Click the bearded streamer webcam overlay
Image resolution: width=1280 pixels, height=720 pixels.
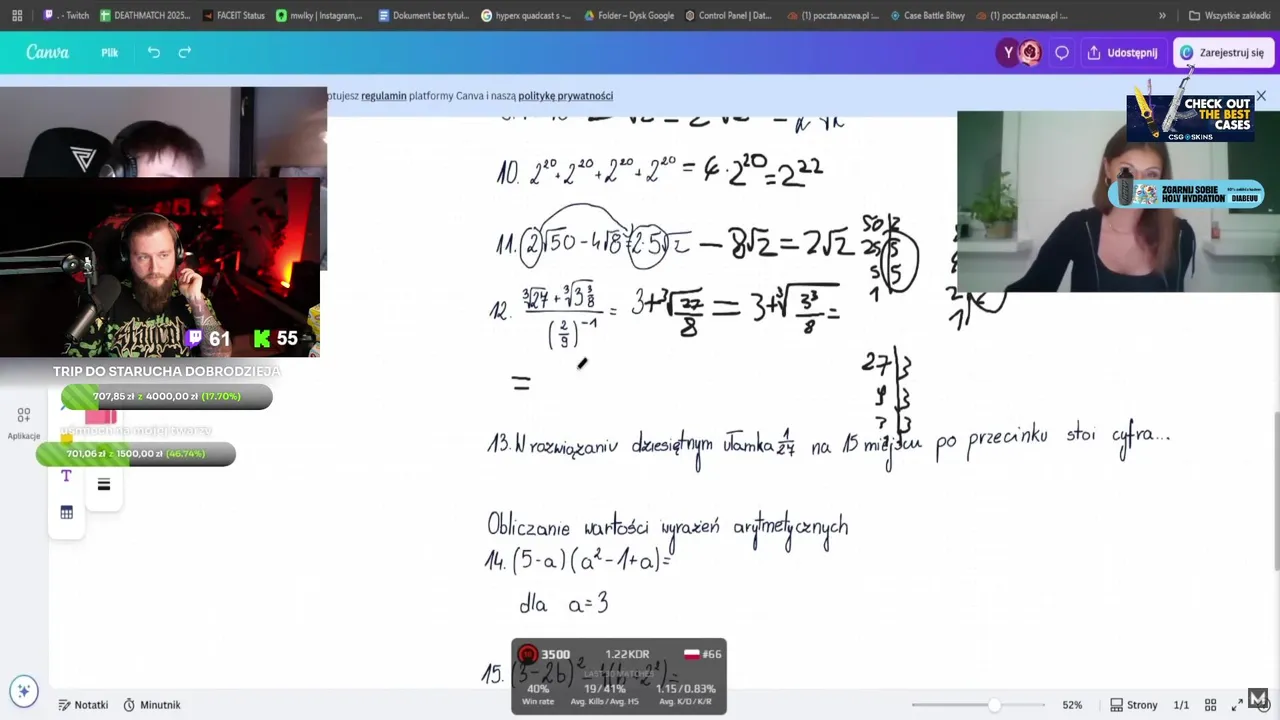click(x=160, y=267)
